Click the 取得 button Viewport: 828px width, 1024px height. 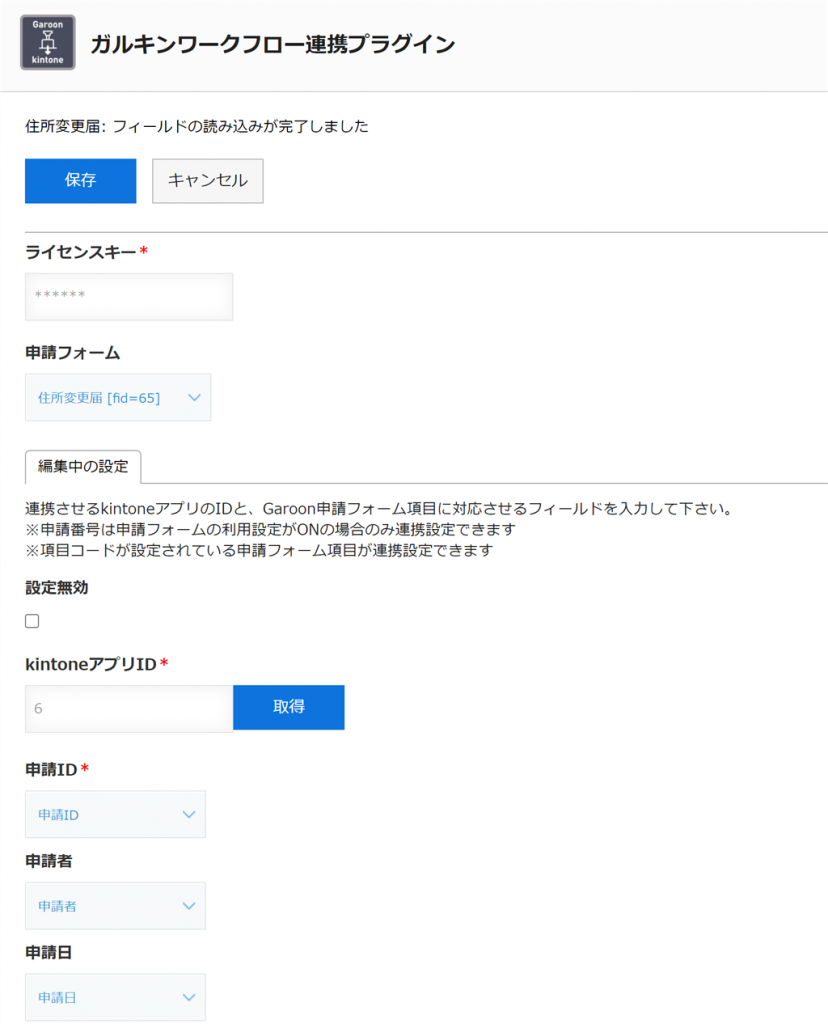tap(289, 707)
